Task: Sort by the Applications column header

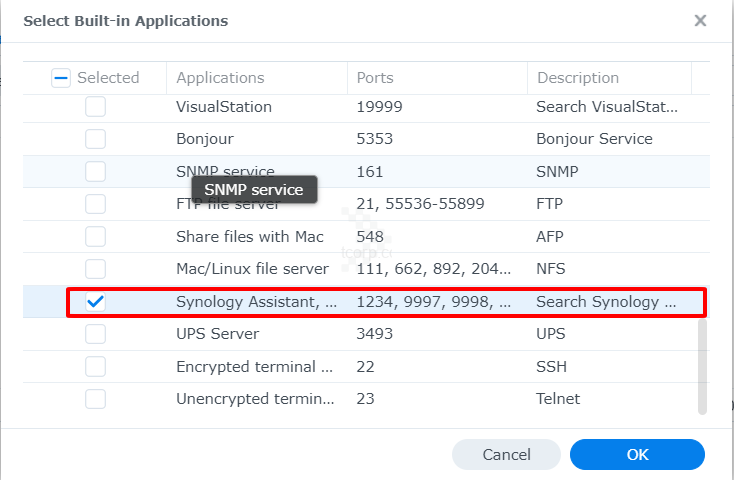Action: 220,78
